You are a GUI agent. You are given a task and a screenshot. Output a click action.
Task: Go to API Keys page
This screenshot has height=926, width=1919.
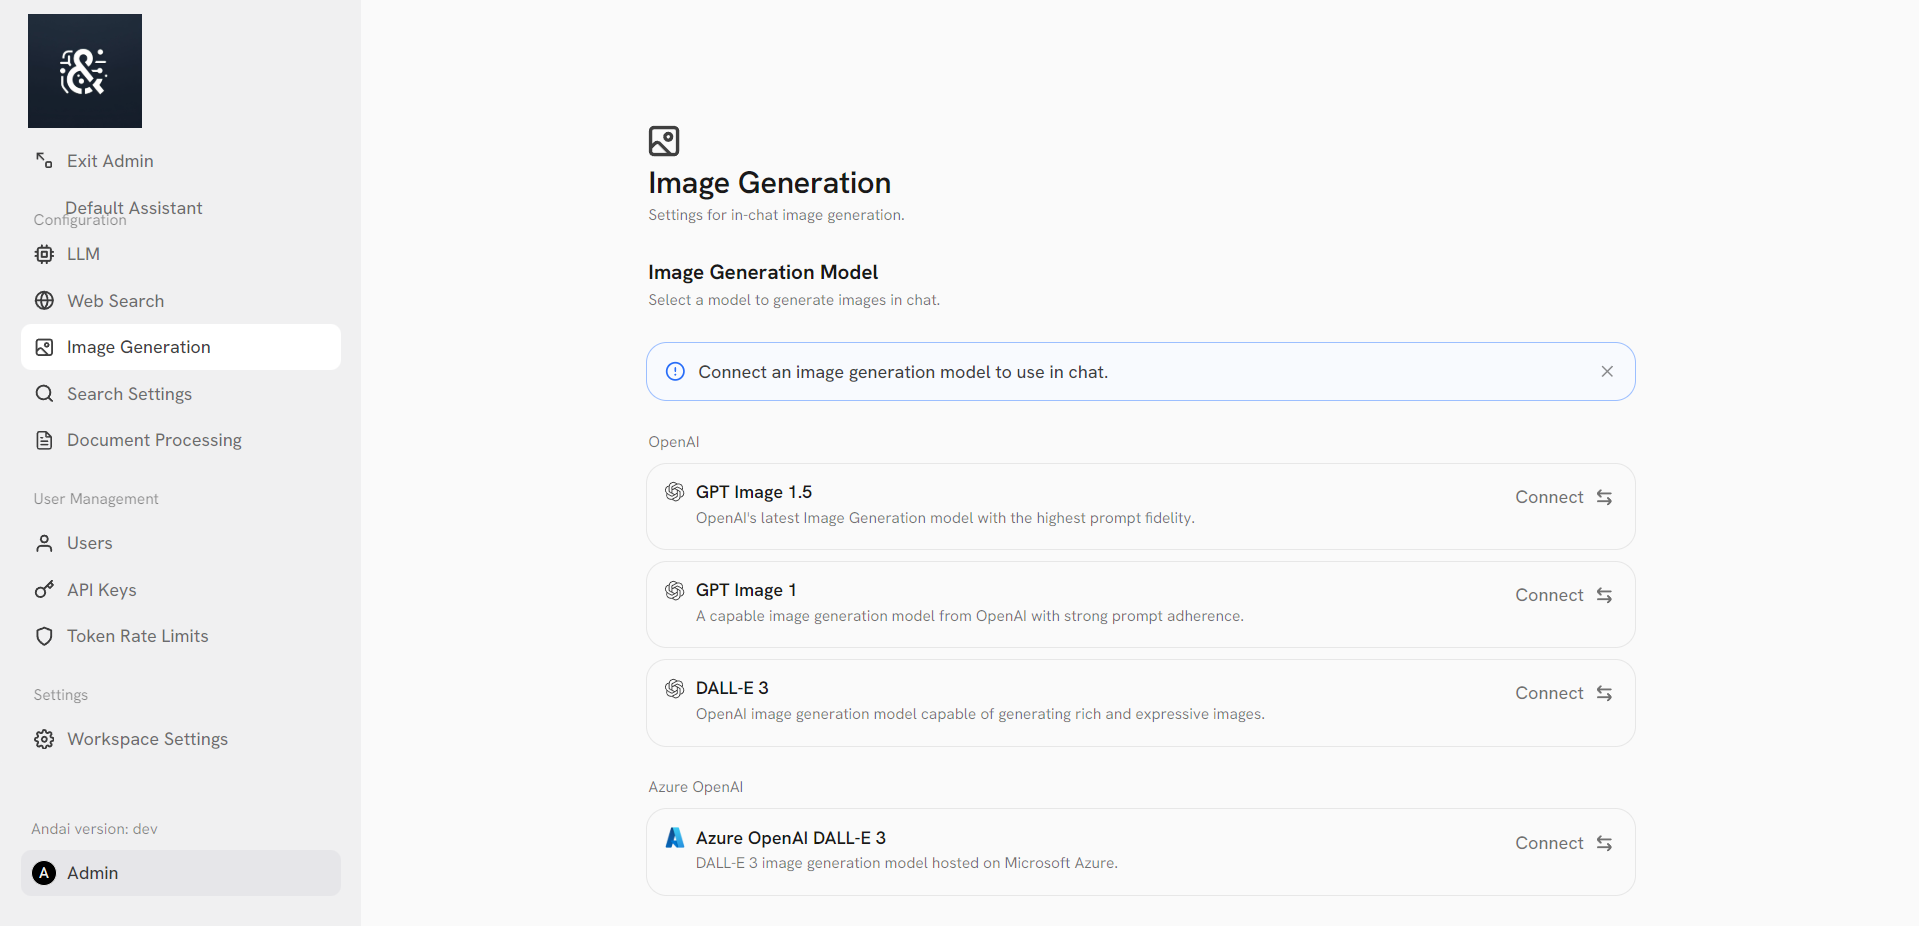click(x=181, y=590)
